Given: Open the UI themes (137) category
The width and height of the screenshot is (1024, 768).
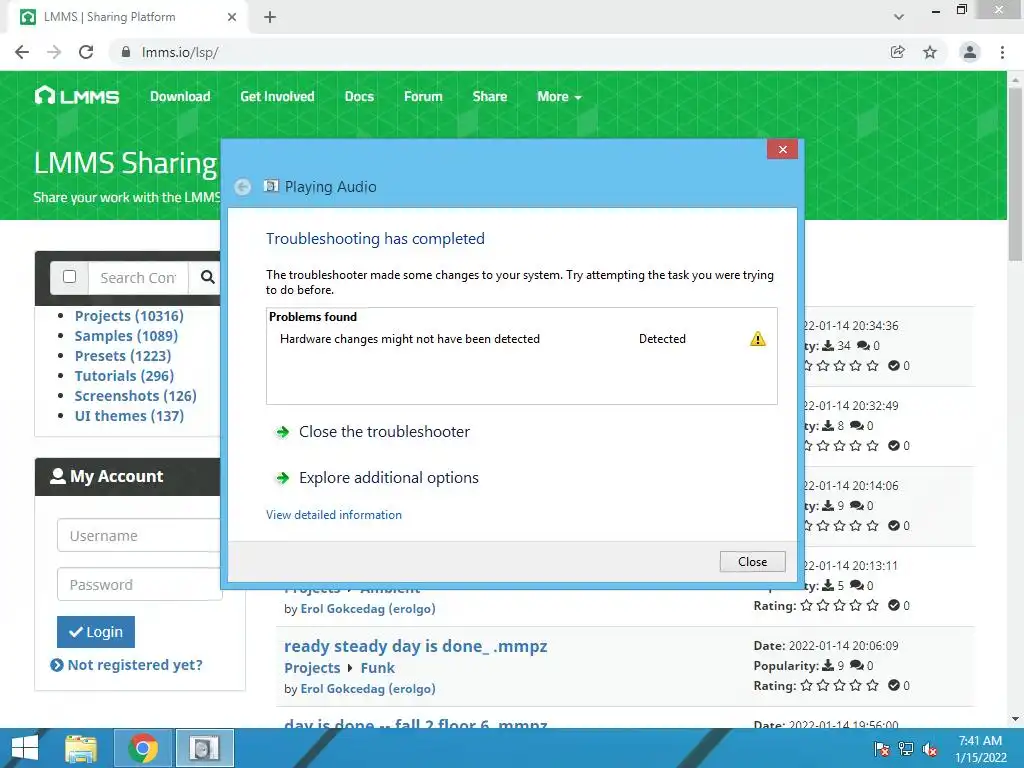Looking at the screenshot, I should tap(129, 416).
